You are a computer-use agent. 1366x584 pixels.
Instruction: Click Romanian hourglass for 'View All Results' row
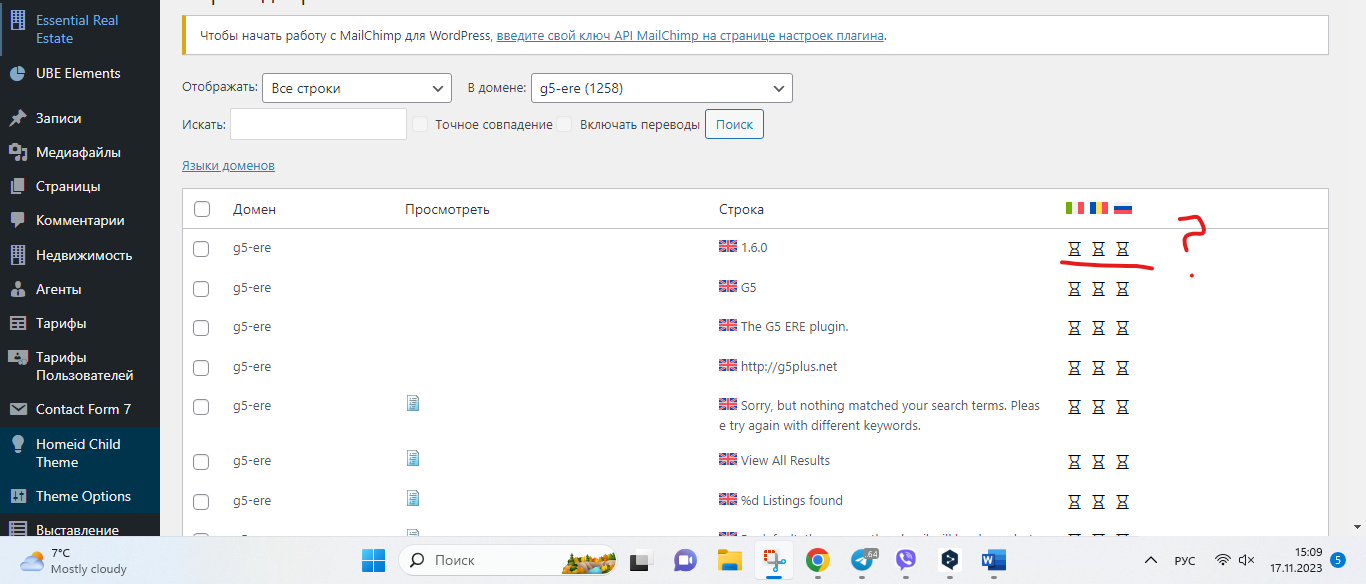(x=1098, y=462)
